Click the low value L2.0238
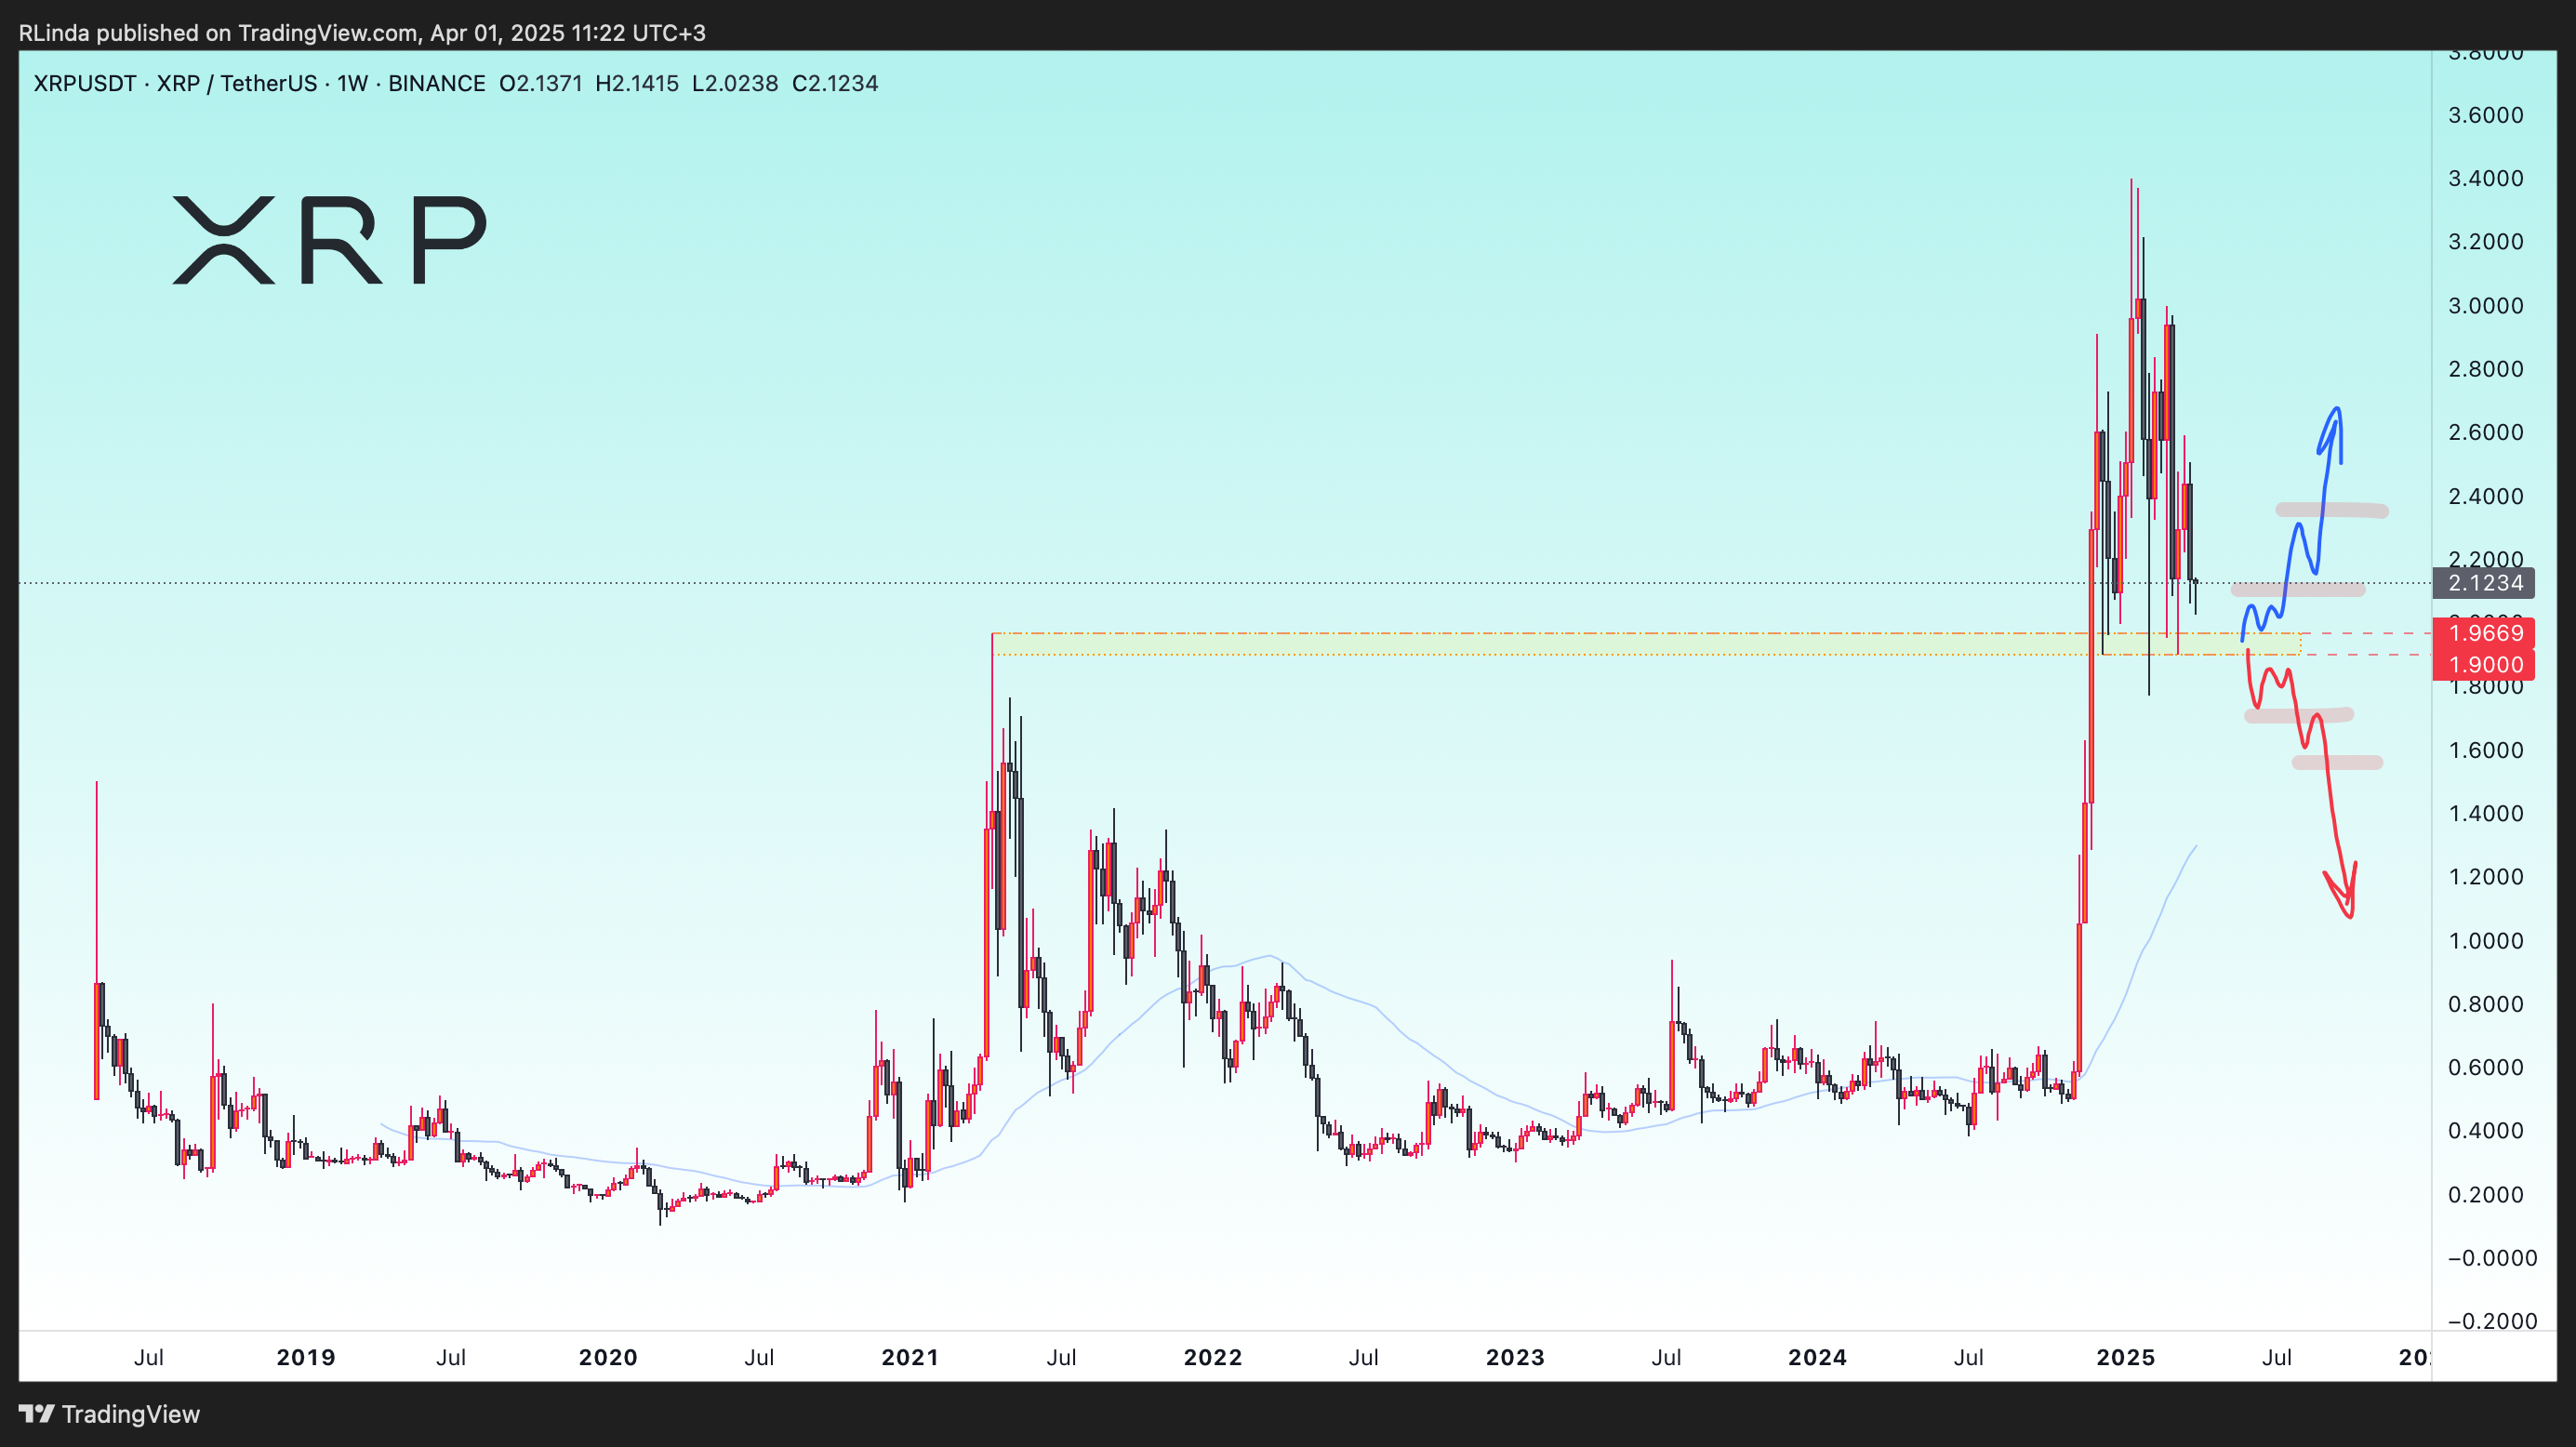This screenshot has width=2576, height=1447. pyautogui.click(x=735, y=83)
